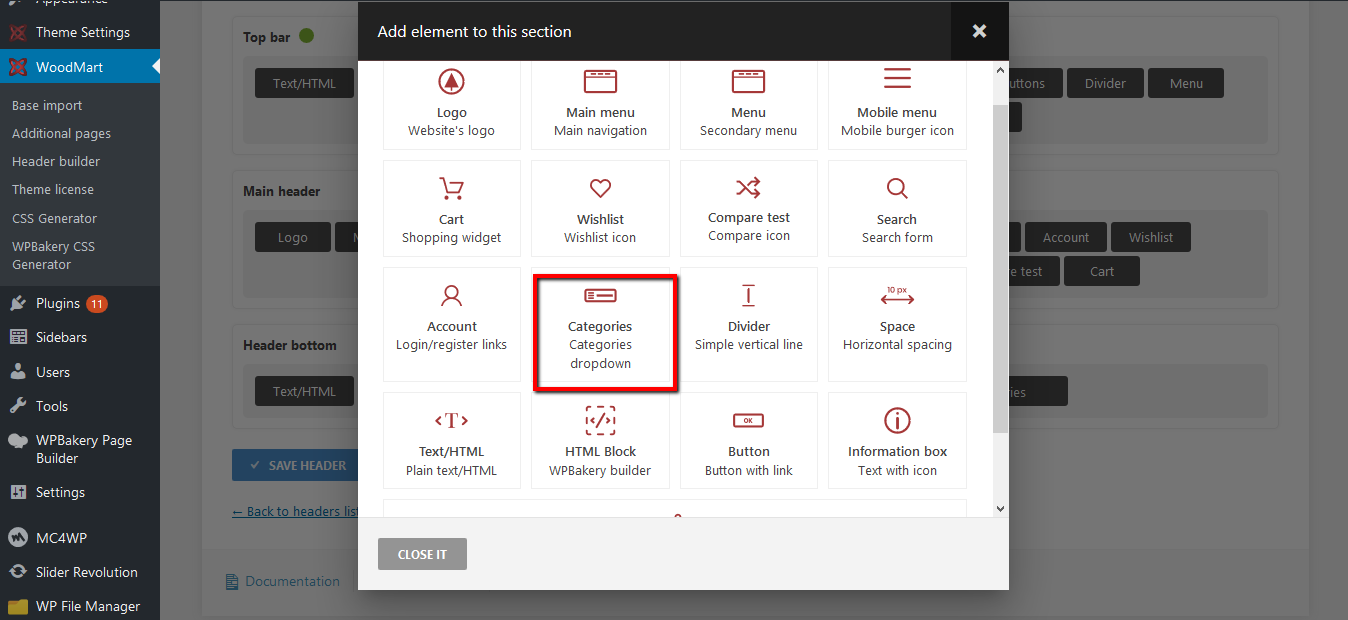This screenshot has height=620, width=1348.
Task: Open Slider Revolution admin menu
Action: 80,572
